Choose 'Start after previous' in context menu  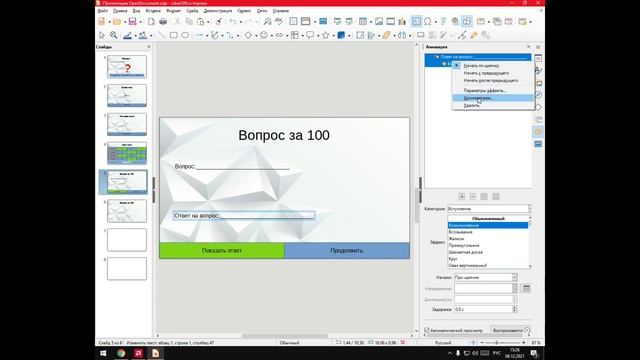(x=491, y=80)
